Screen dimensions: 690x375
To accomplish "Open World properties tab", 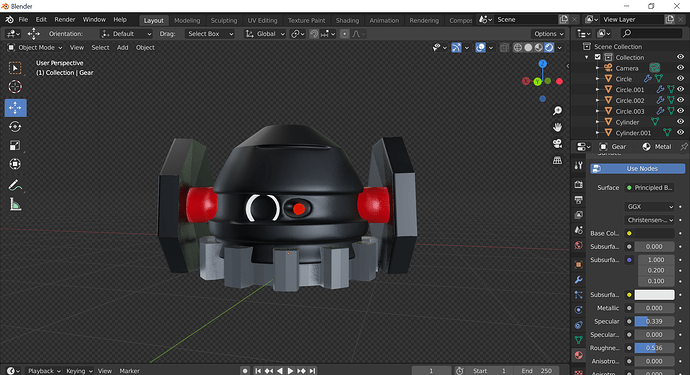I will tap(579, 245).
